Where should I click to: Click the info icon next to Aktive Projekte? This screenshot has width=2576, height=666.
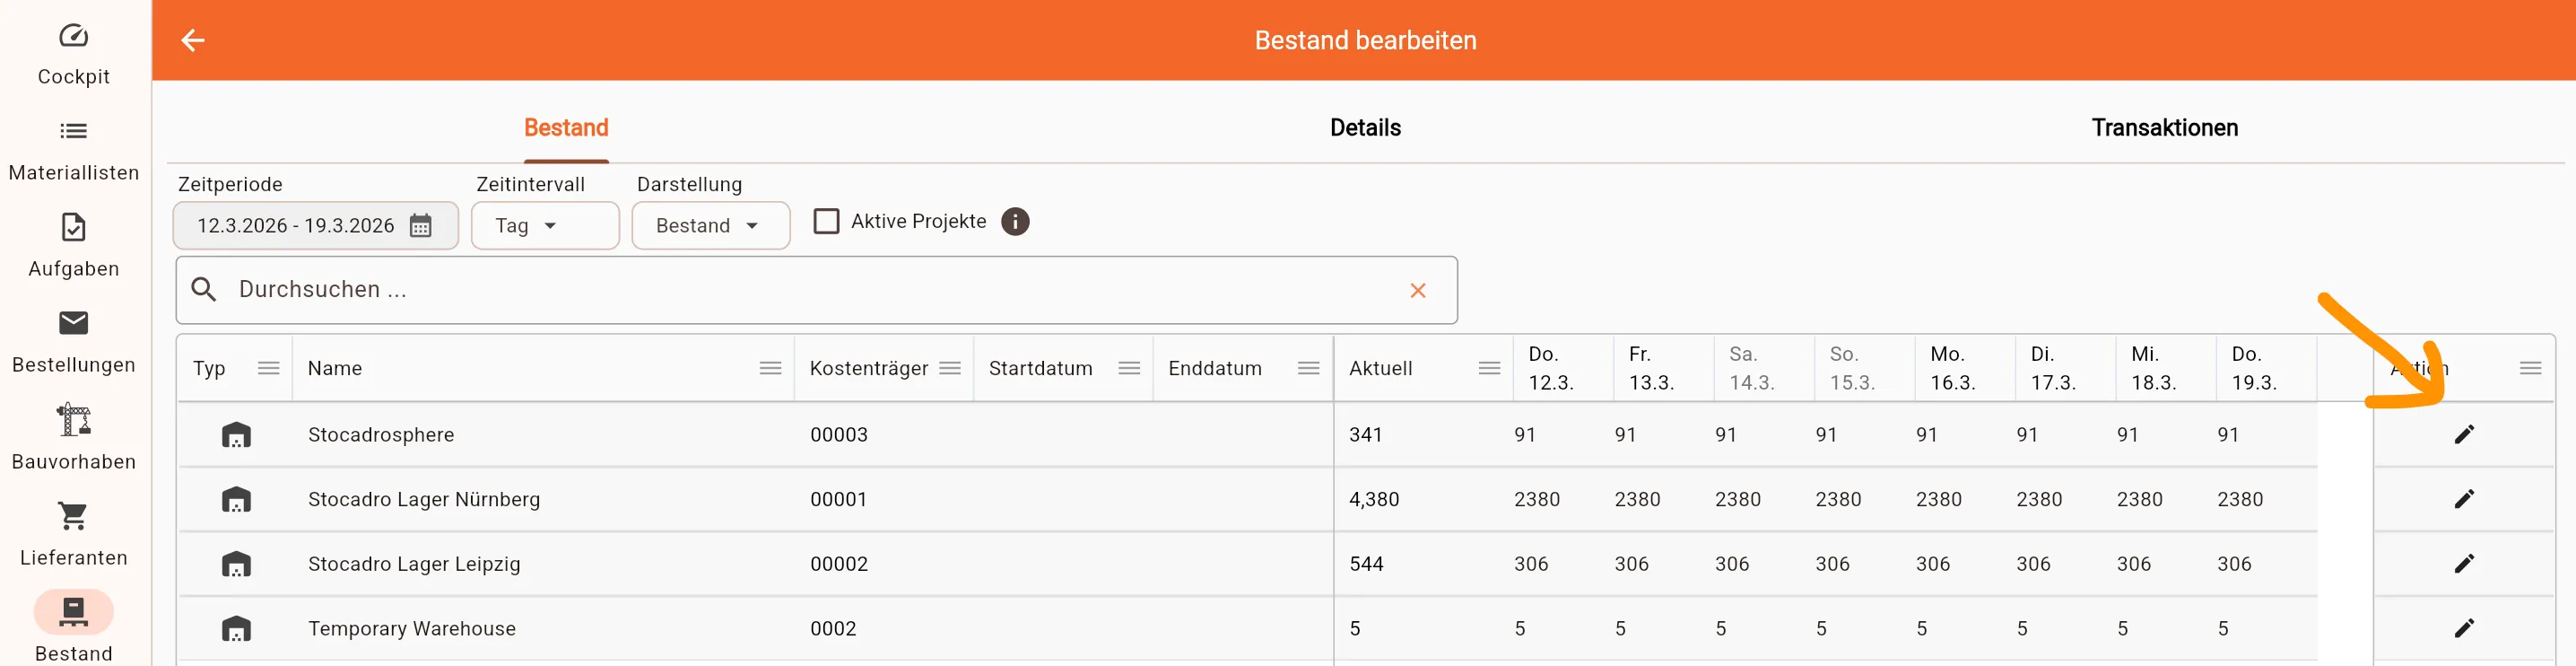(1016, 221)
